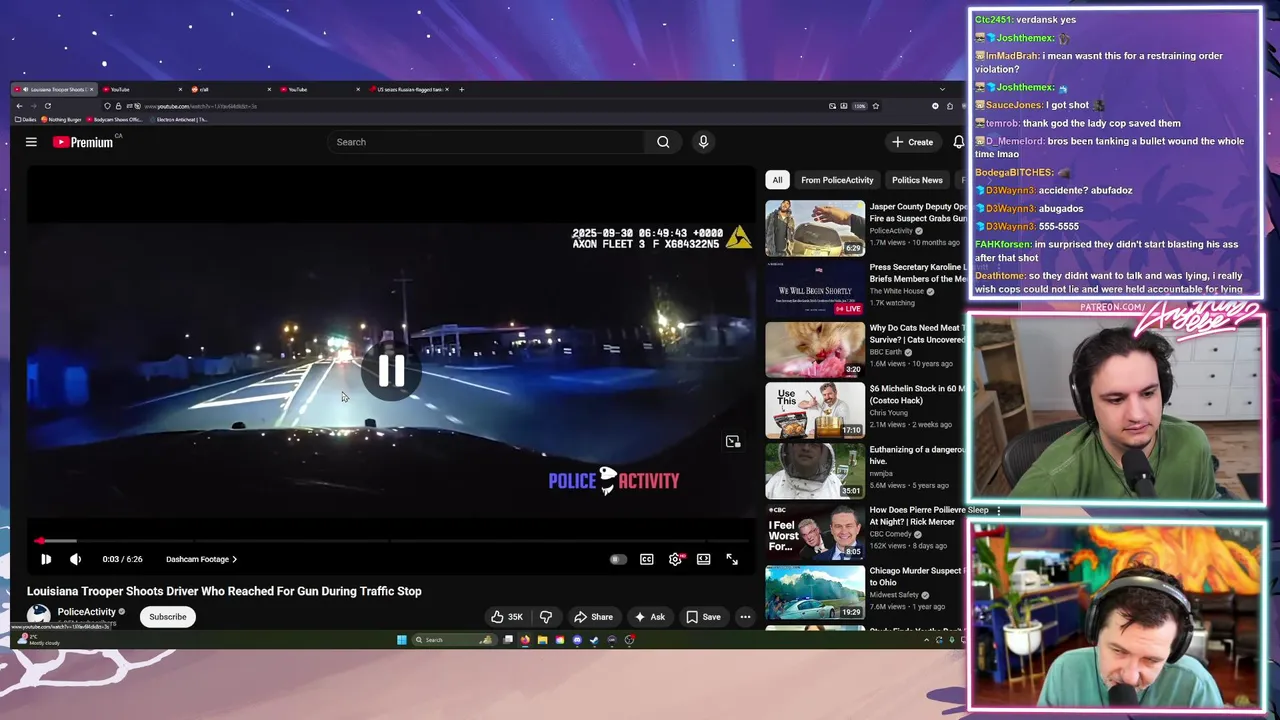Toggle the autoplay switch
The width and height of the screenshot is (1280, 720).
[618, 559]
